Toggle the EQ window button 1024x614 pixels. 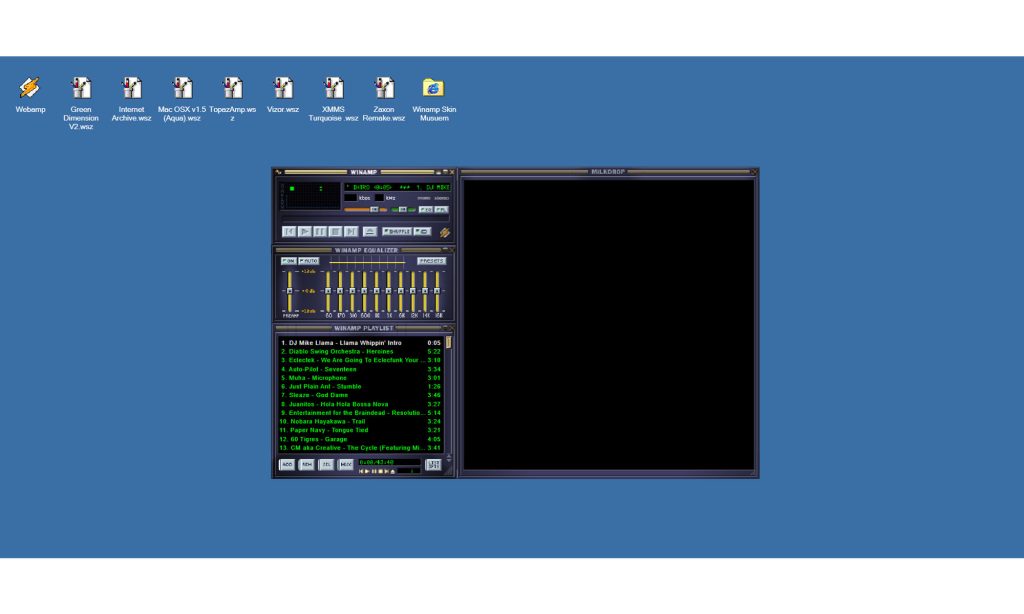(426, 210)
